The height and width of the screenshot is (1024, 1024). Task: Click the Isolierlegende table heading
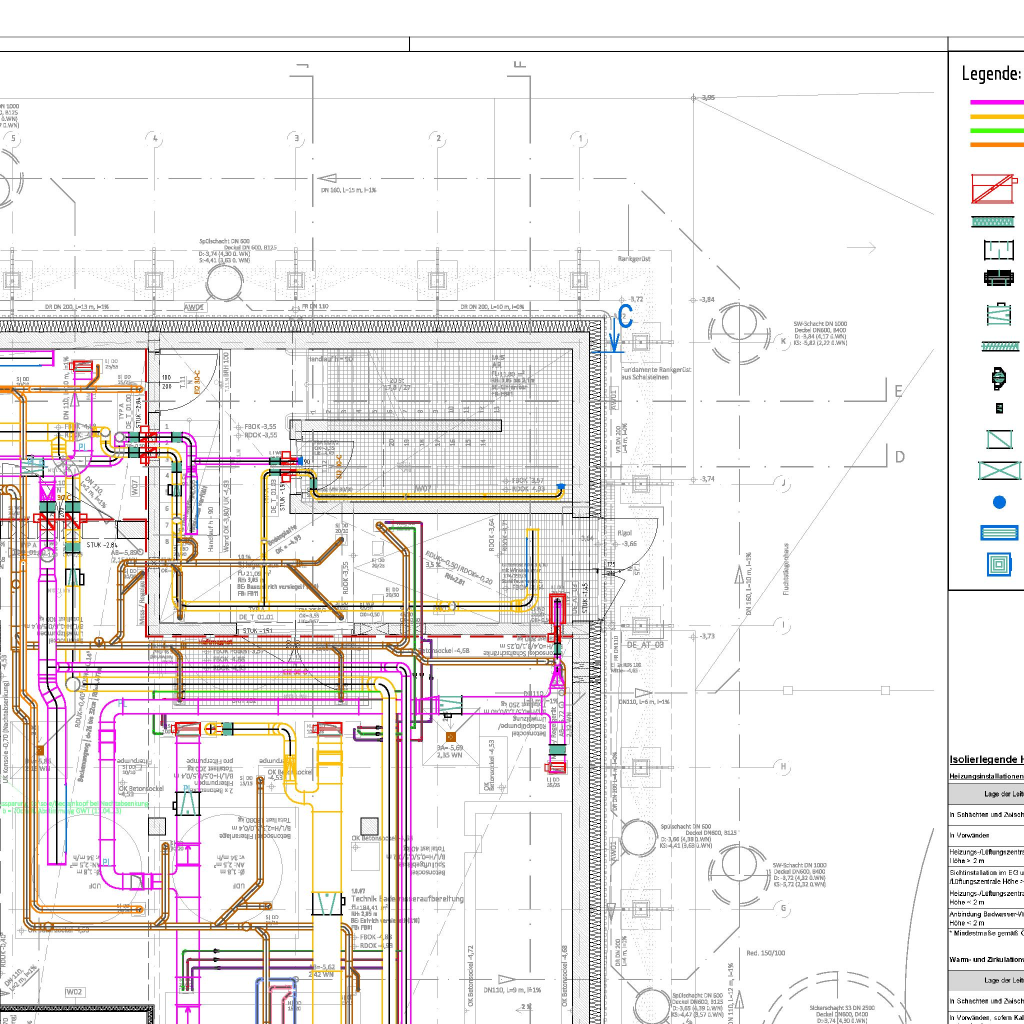986,760
